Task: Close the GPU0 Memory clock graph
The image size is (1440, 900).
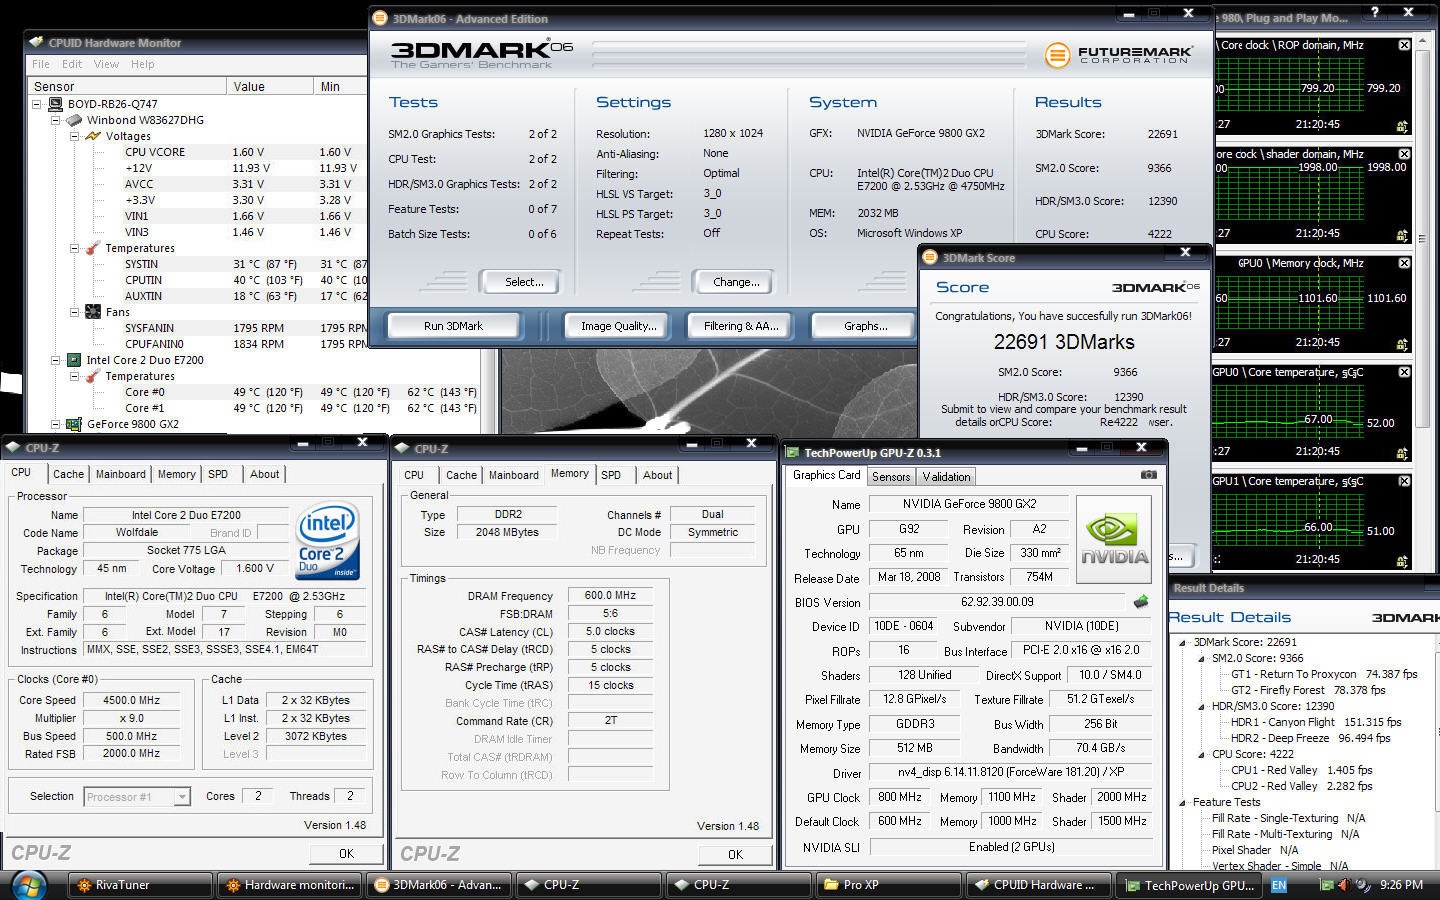Action: point(1404,263)
